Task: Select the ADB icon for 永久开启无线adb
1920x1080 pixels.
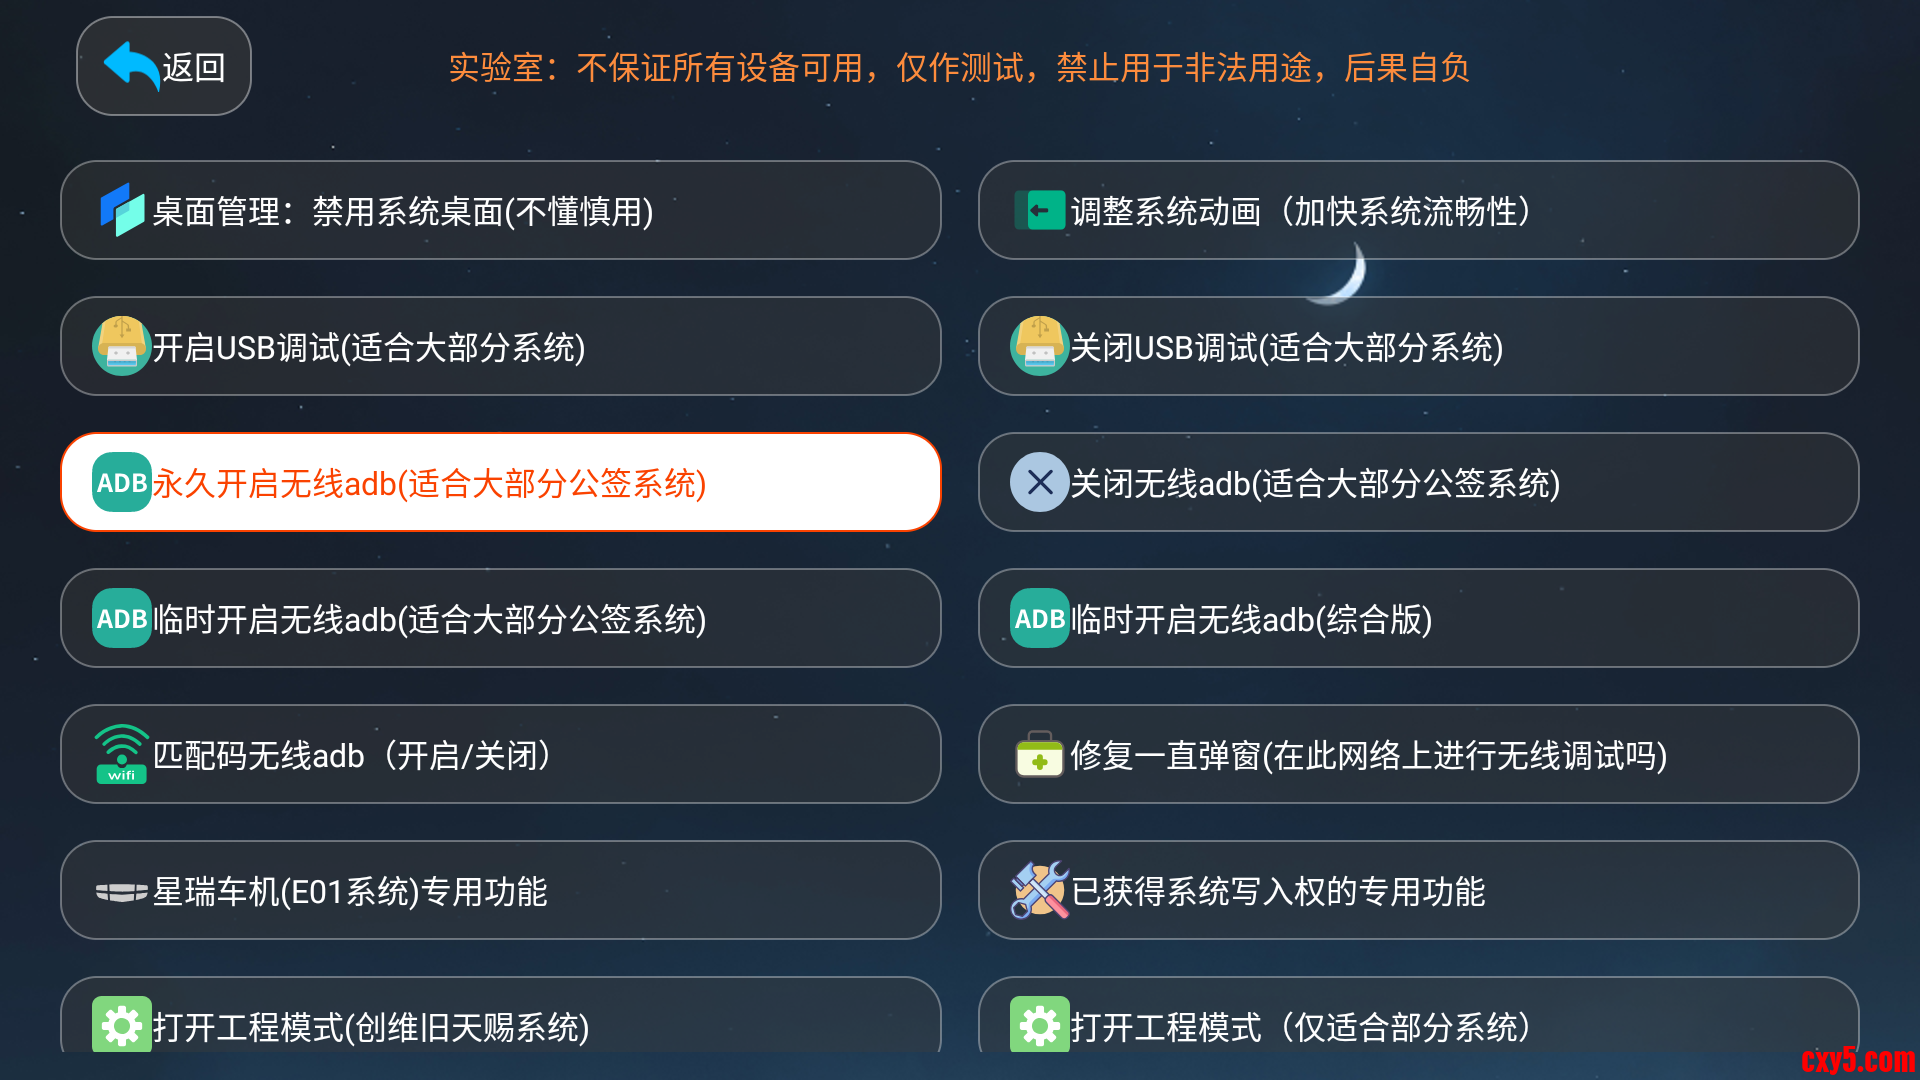Action: click(x=120, y=482)
